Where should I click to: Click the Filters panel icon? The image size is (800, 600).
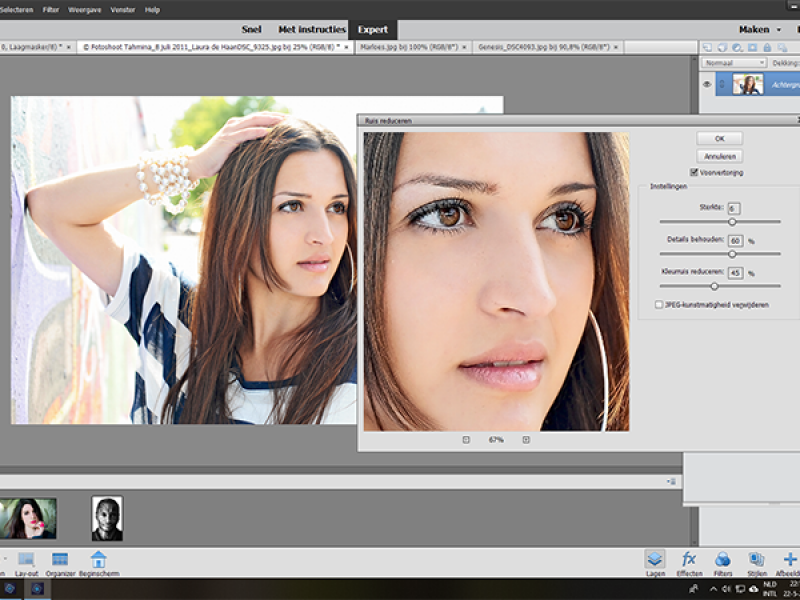coord(722,560)
